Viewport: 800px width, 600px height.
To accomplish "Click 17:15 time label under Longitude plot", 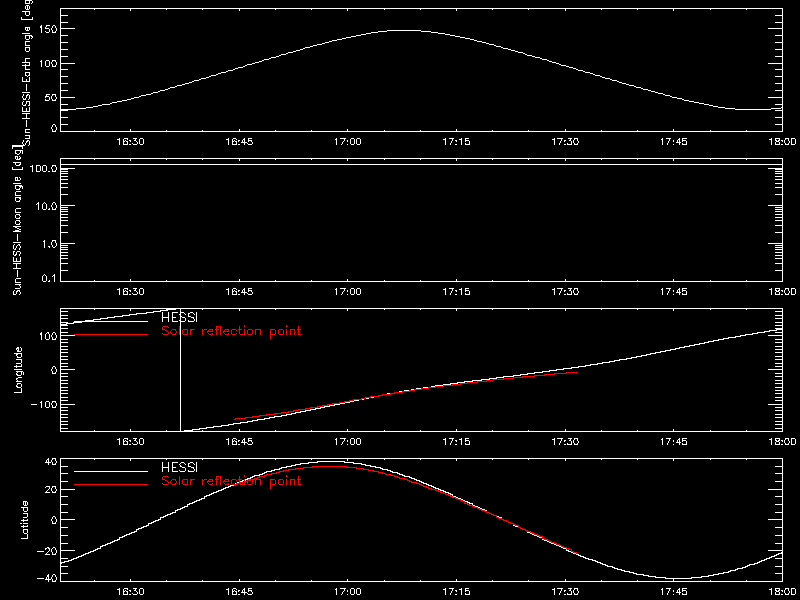I will tap(457, 441).
